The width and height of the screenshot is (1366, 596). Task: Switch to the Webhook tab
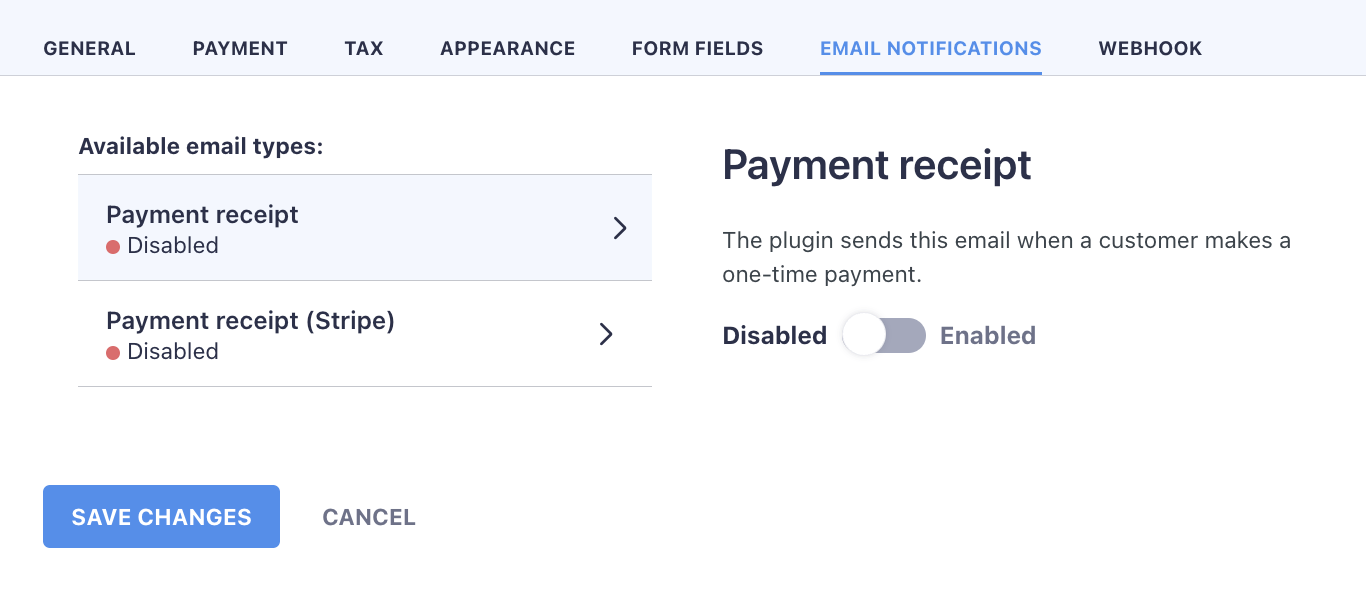point(1150,48)
